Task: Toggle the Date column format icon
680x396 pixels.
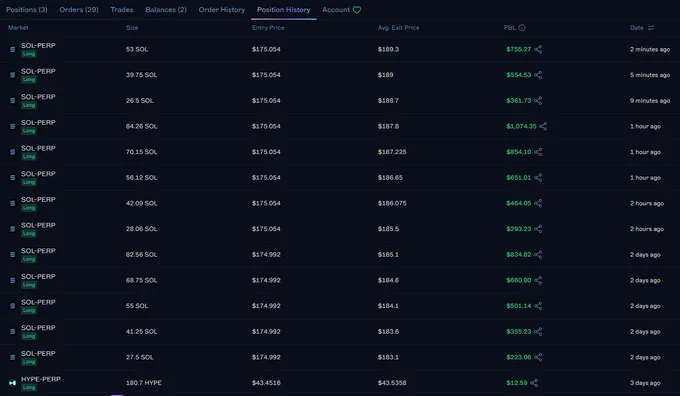Action: 651,28
